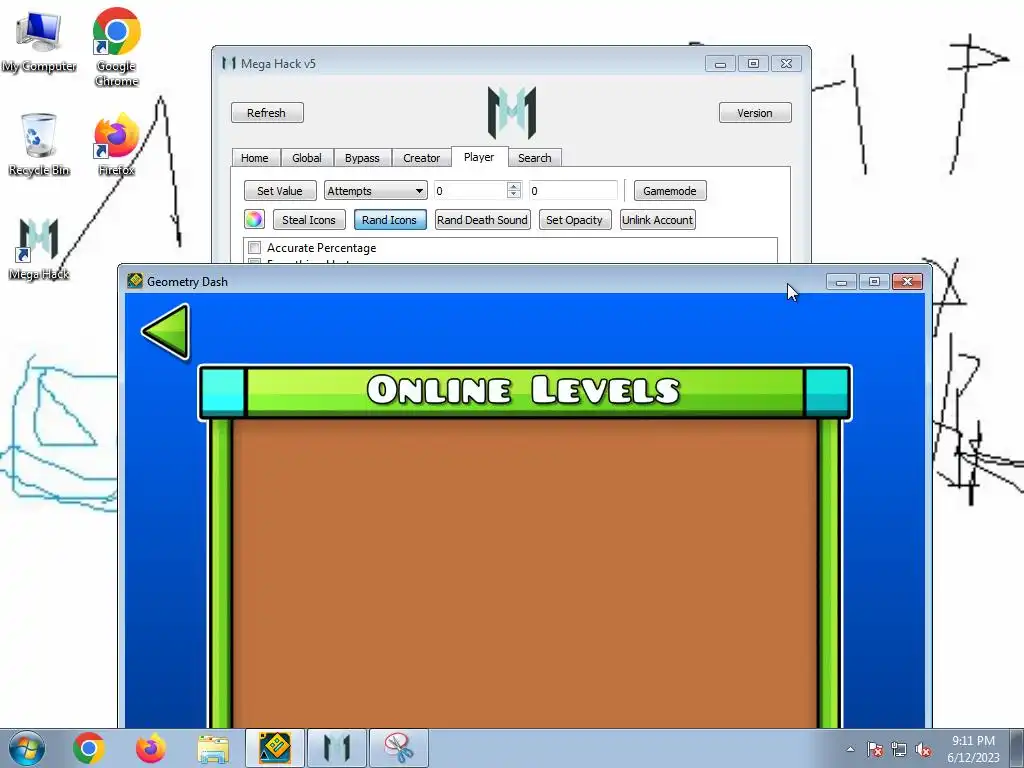Minimize the Mega Hack v5 window

pos(720,64)
